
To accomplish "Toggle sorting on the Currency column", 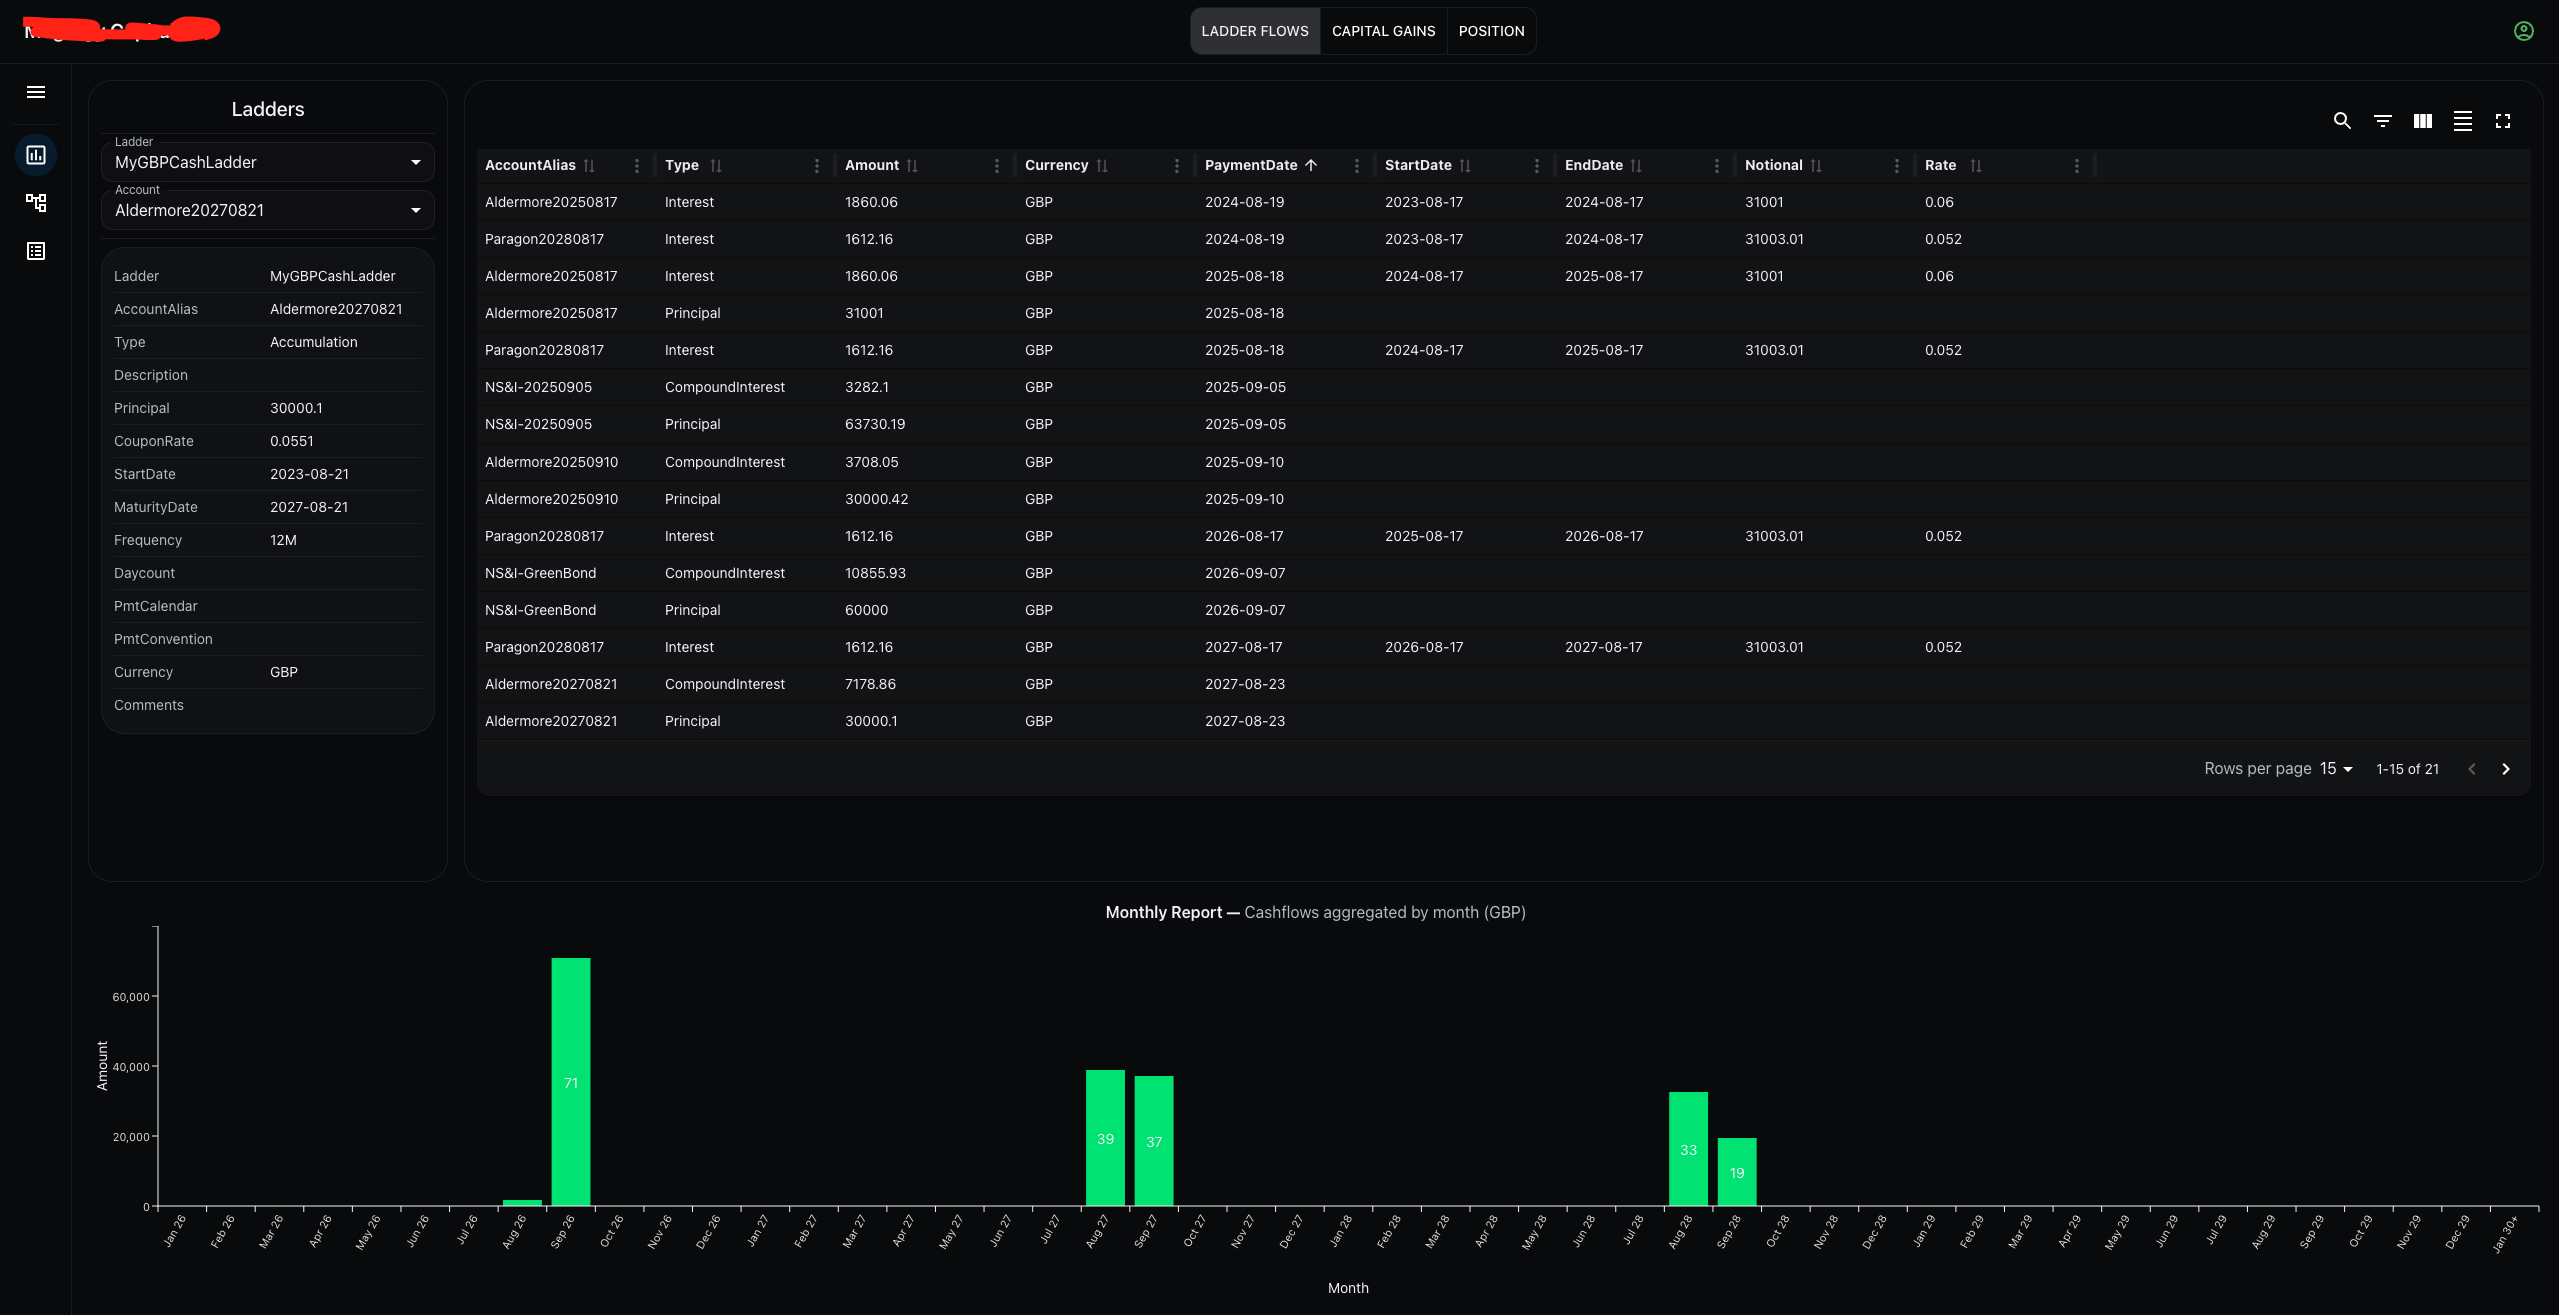I will (x=1102, y=165).
